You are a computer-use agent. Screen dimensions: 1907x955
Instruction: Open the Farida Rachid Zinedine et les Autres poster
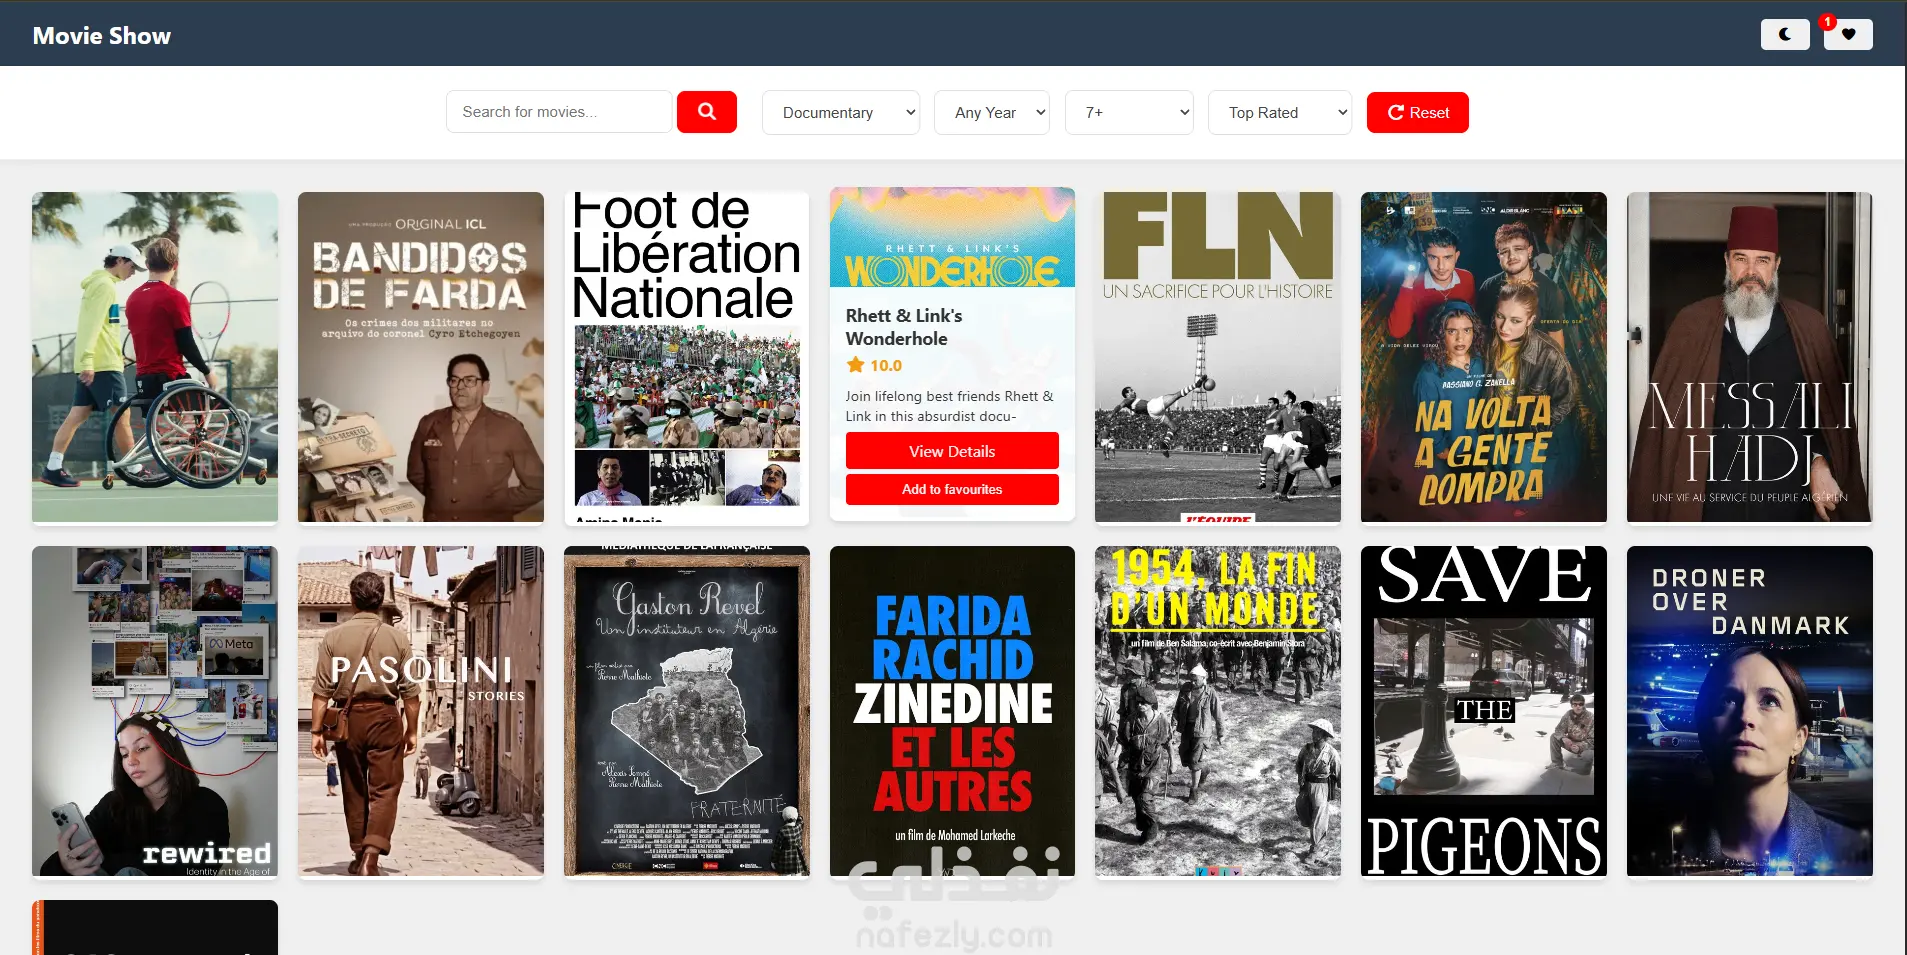tap(952, 711)
